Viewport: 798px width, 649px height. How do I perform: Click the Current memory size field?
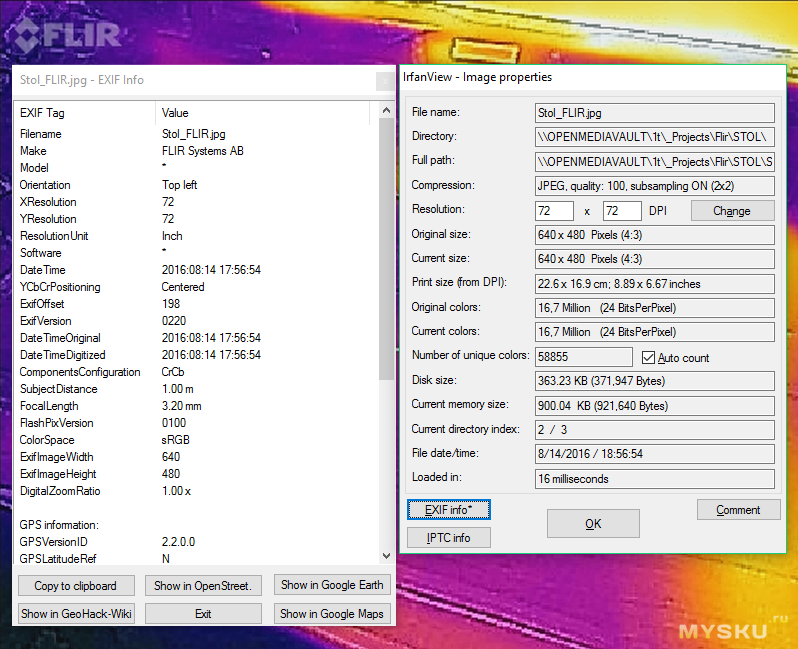[x=655, y=406]
